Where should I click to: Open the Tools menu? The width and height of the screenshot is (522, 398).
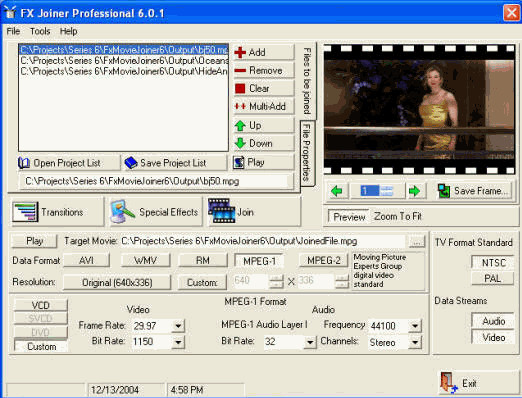pyautogui.click(x=40, y=31)
